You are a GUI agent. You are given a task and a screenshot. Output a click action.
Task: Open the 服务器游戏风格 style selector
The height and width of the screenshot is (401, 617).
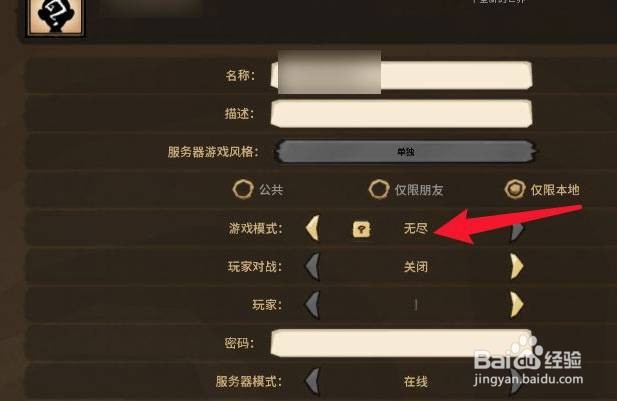[405, 152]
